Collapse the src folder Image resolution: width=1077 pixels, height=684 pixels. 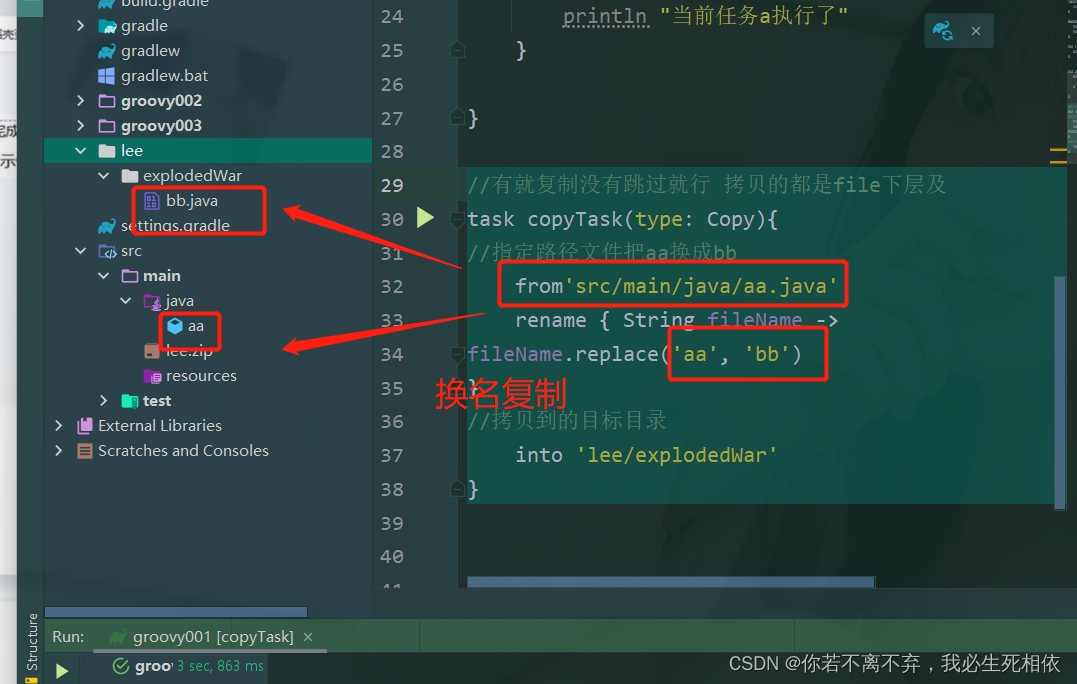pyautogui.click(x=80, y=251)
